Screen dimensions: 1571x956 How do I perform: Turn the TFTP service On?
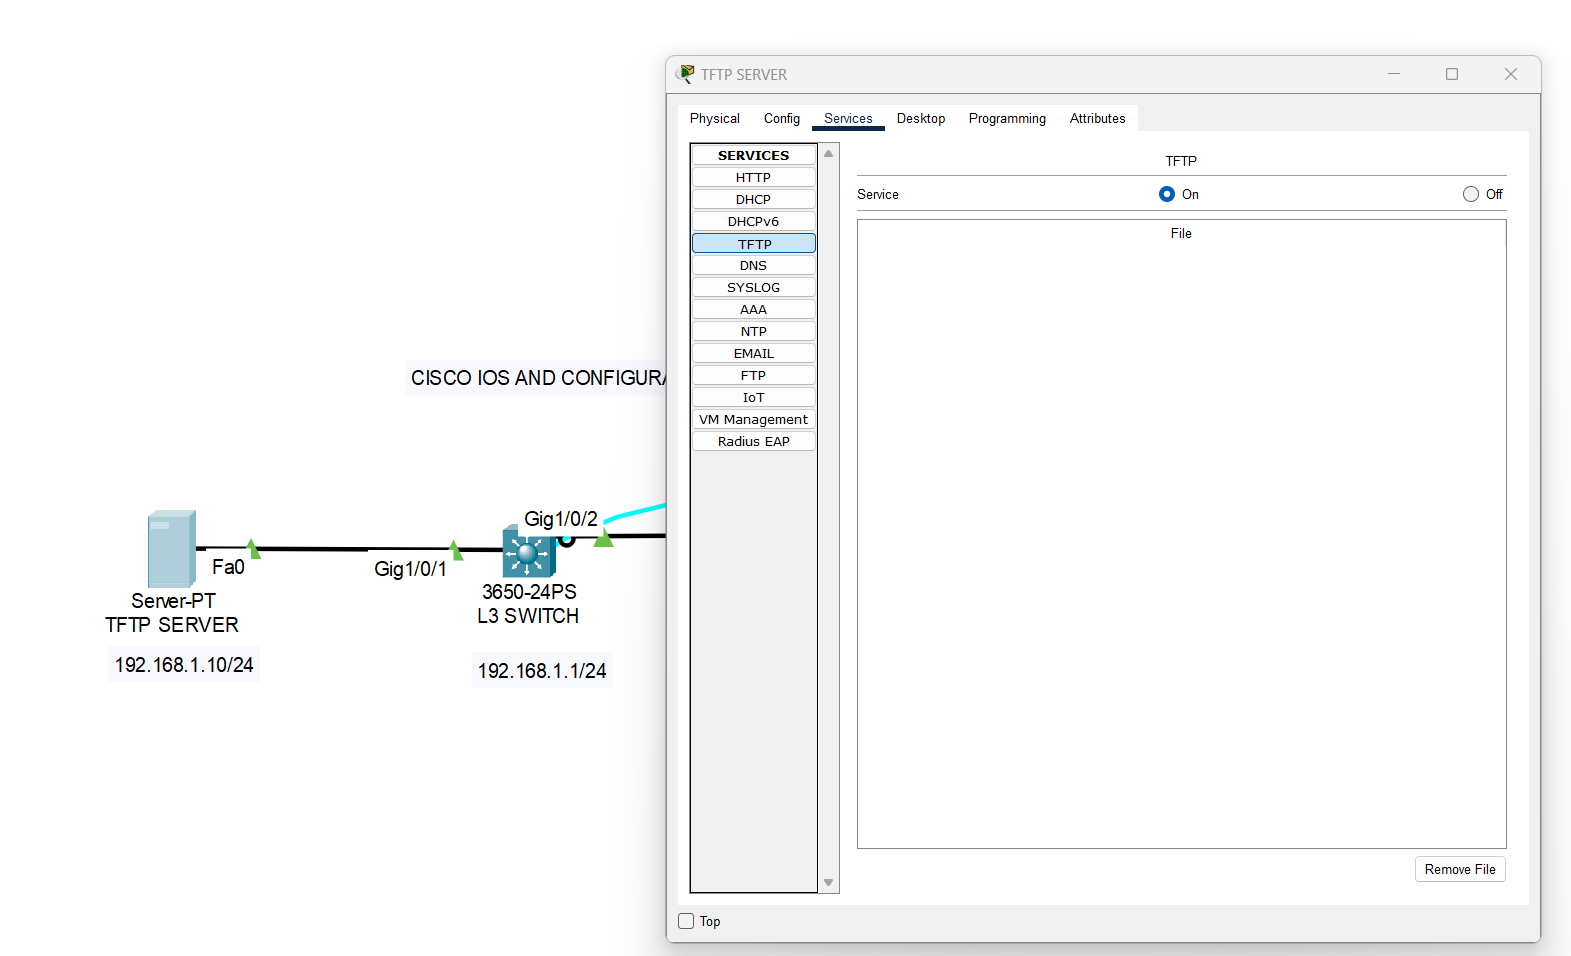1167,194
